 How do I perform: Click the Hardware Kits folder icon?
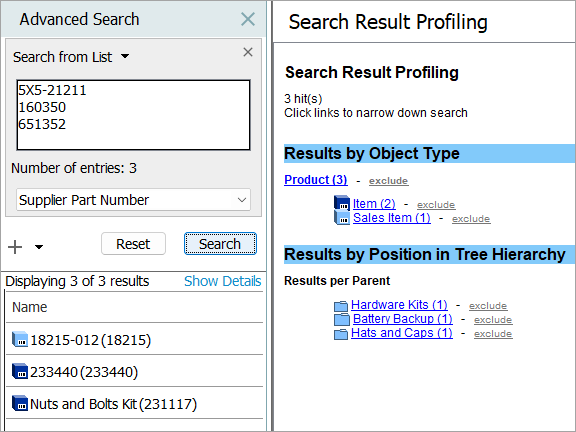point(341,306)
